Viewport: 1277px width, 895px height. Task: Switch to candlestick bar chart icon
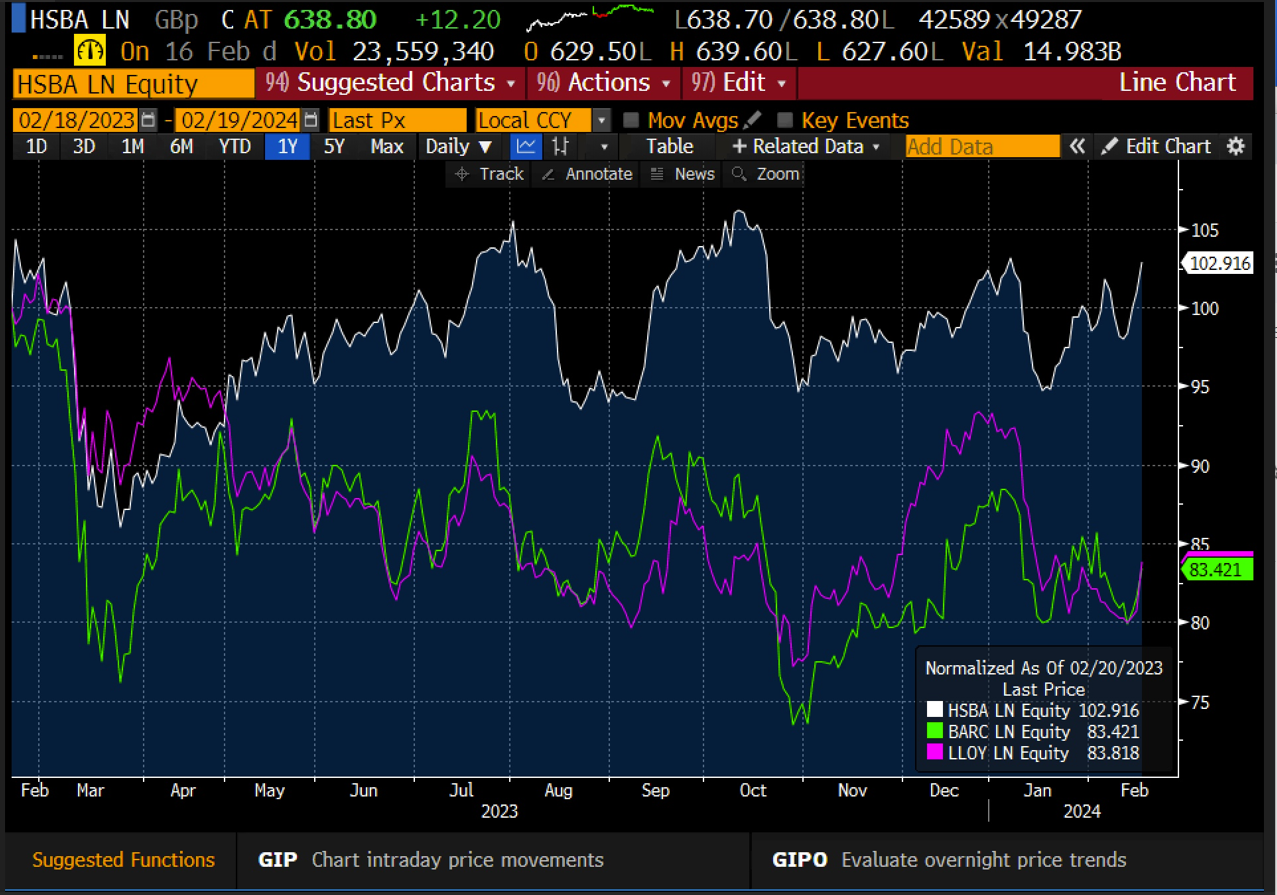pyautogui.click(x=561, y=147)
